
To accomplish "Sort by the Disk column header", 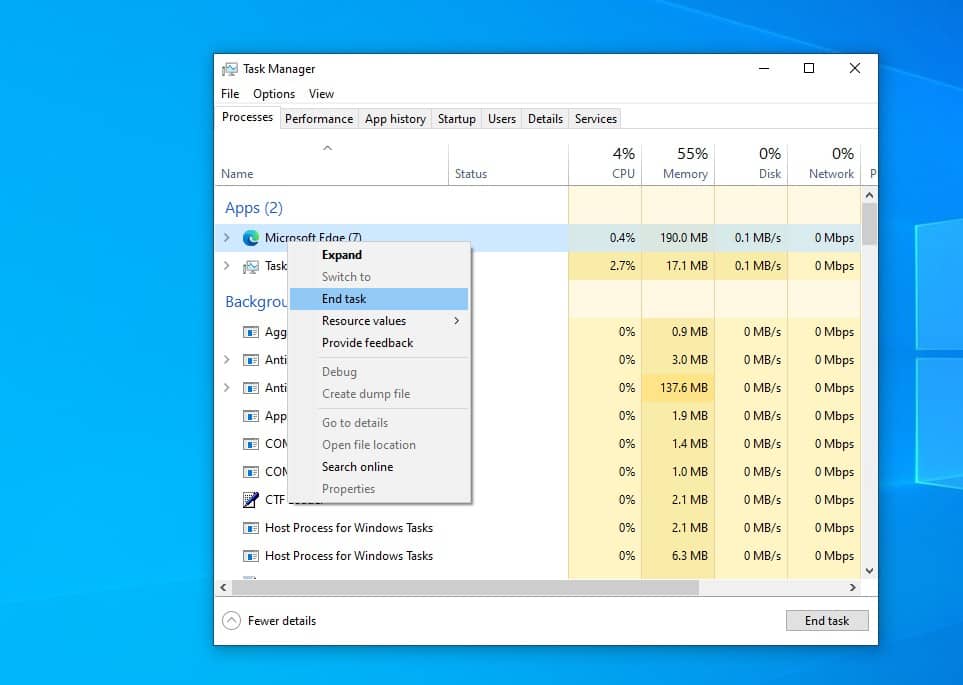I will click(752, 163).
